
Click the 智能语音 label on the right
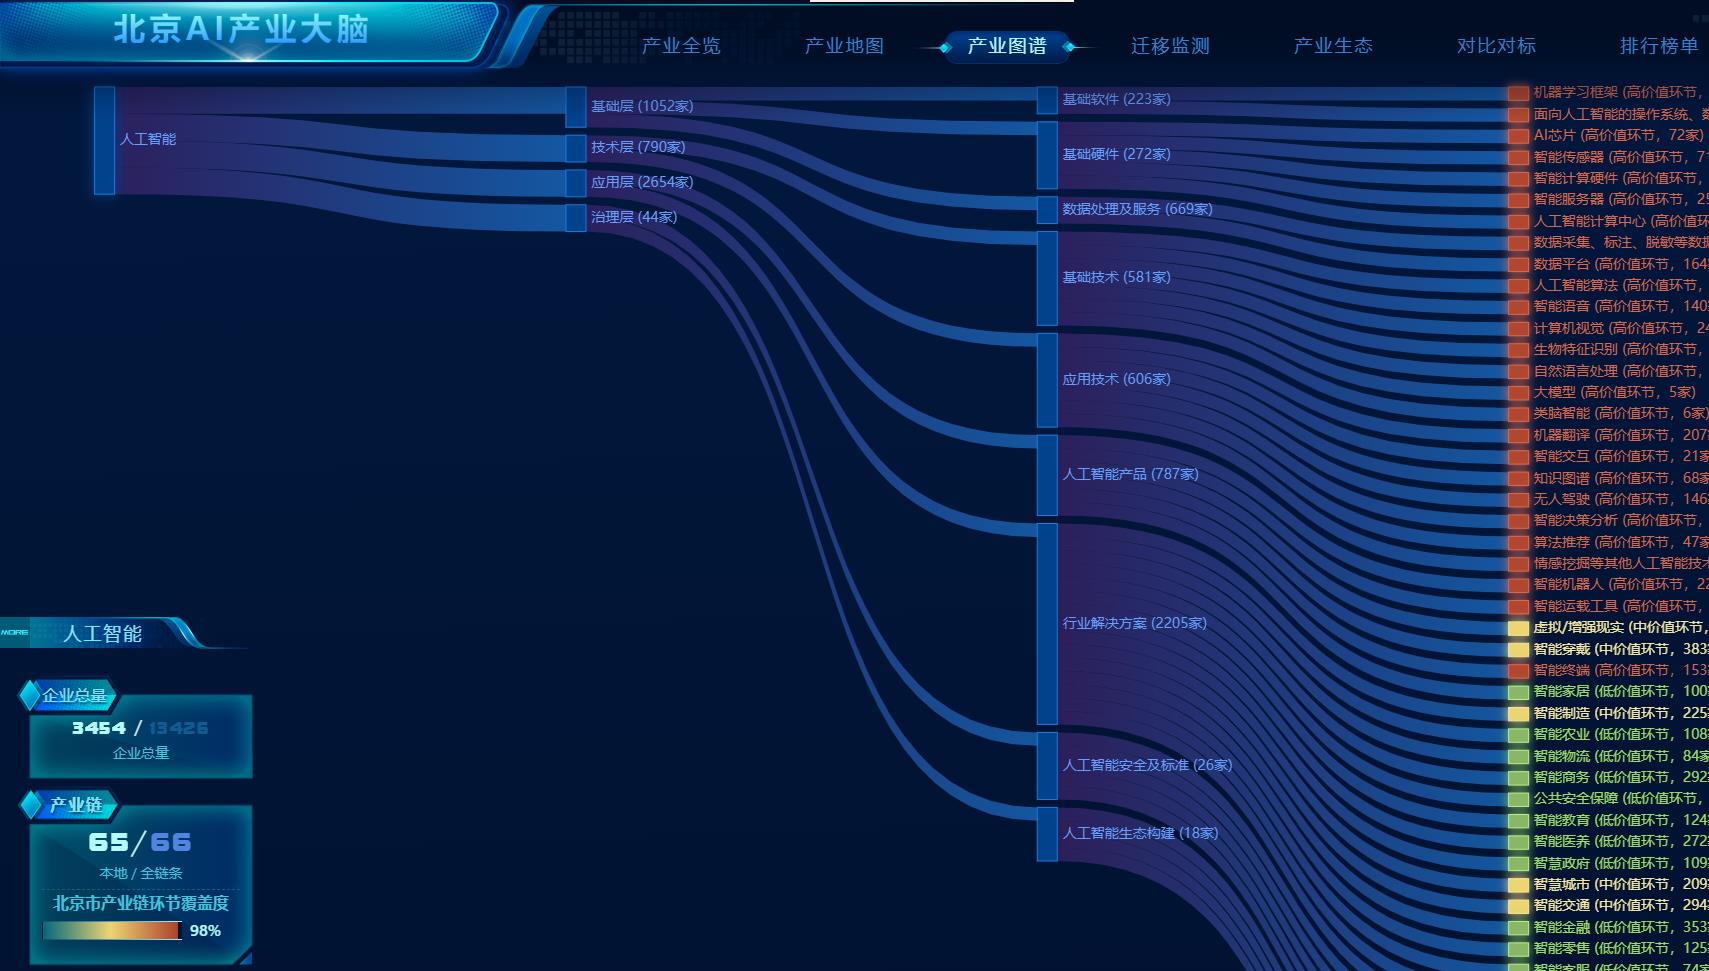[x=1570, y=307]
